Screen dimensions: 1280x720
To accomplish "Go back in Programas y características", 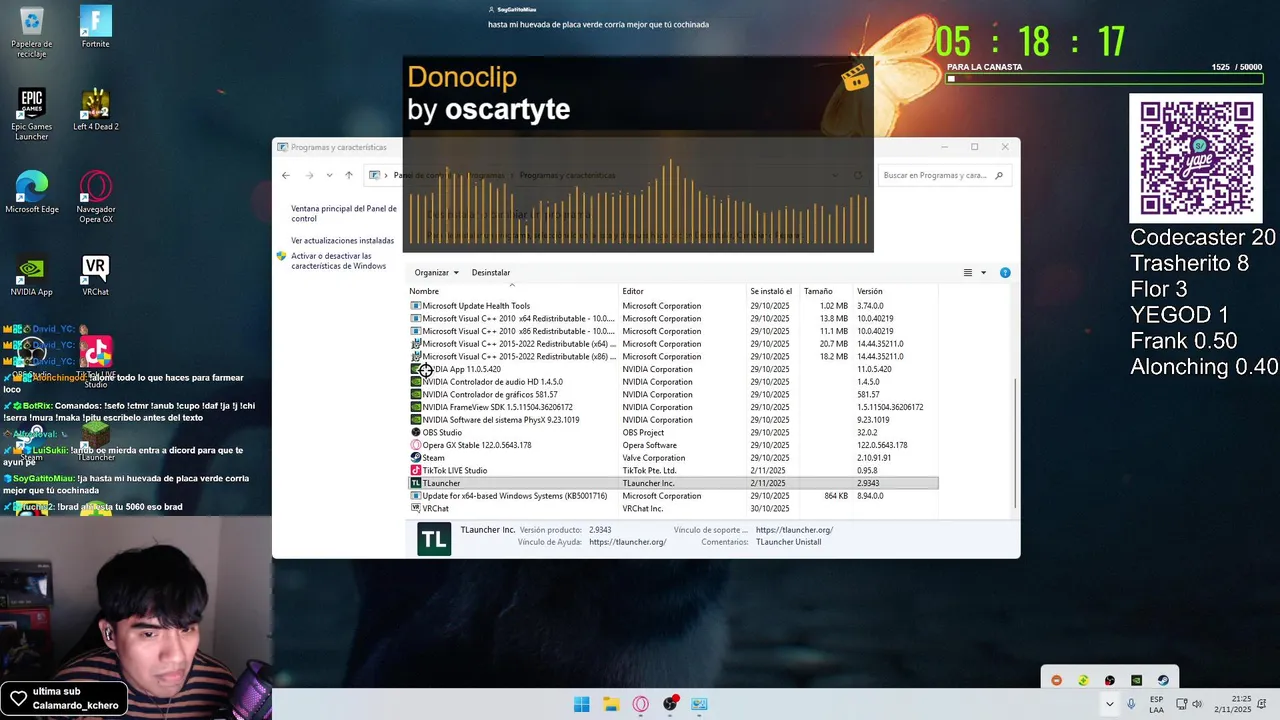I will tap(286, 175).
